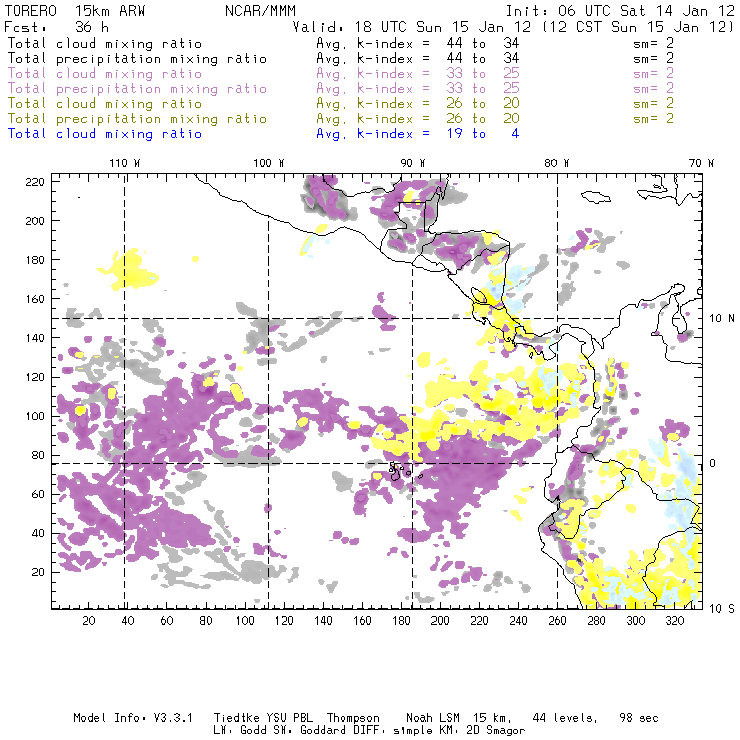Click the "320" horizontal axis tick label
The width and height of the screenshot is (740, 740).
pyautogui.click(x=675, y=621)
